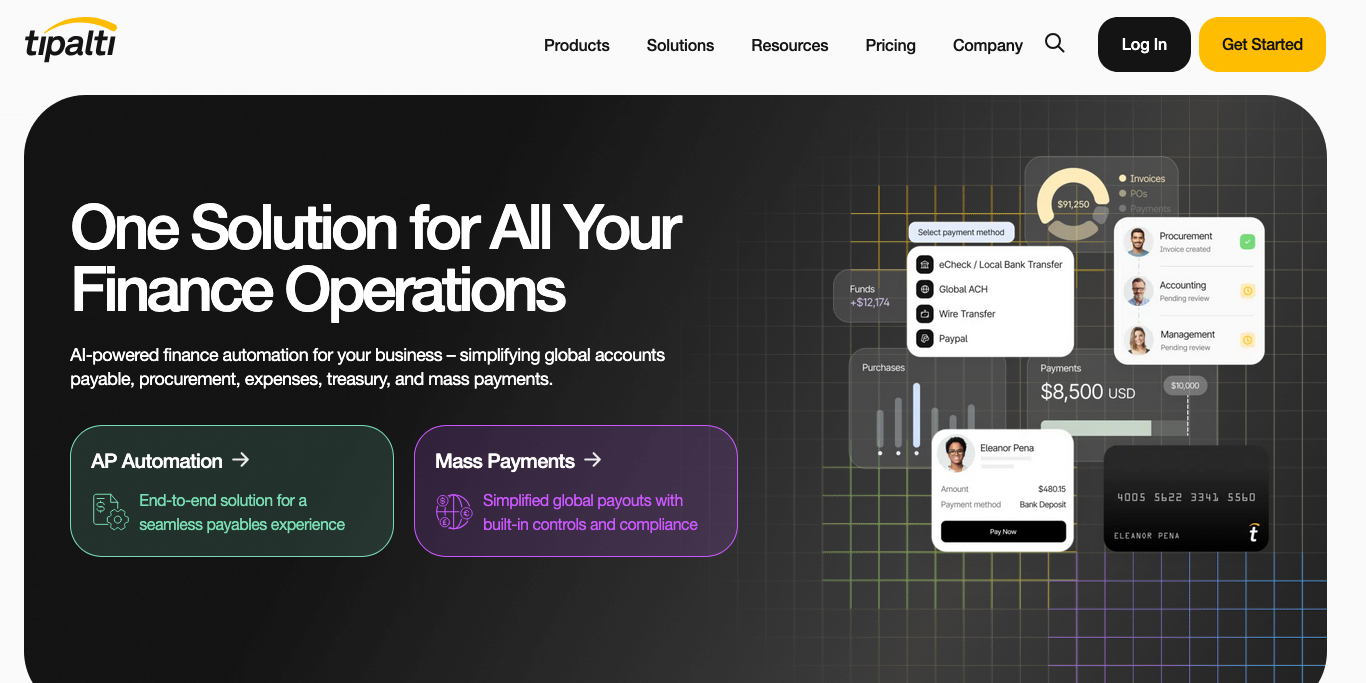
Task: Click the search magnifier icon
Action: click(x=1054, y=43)
